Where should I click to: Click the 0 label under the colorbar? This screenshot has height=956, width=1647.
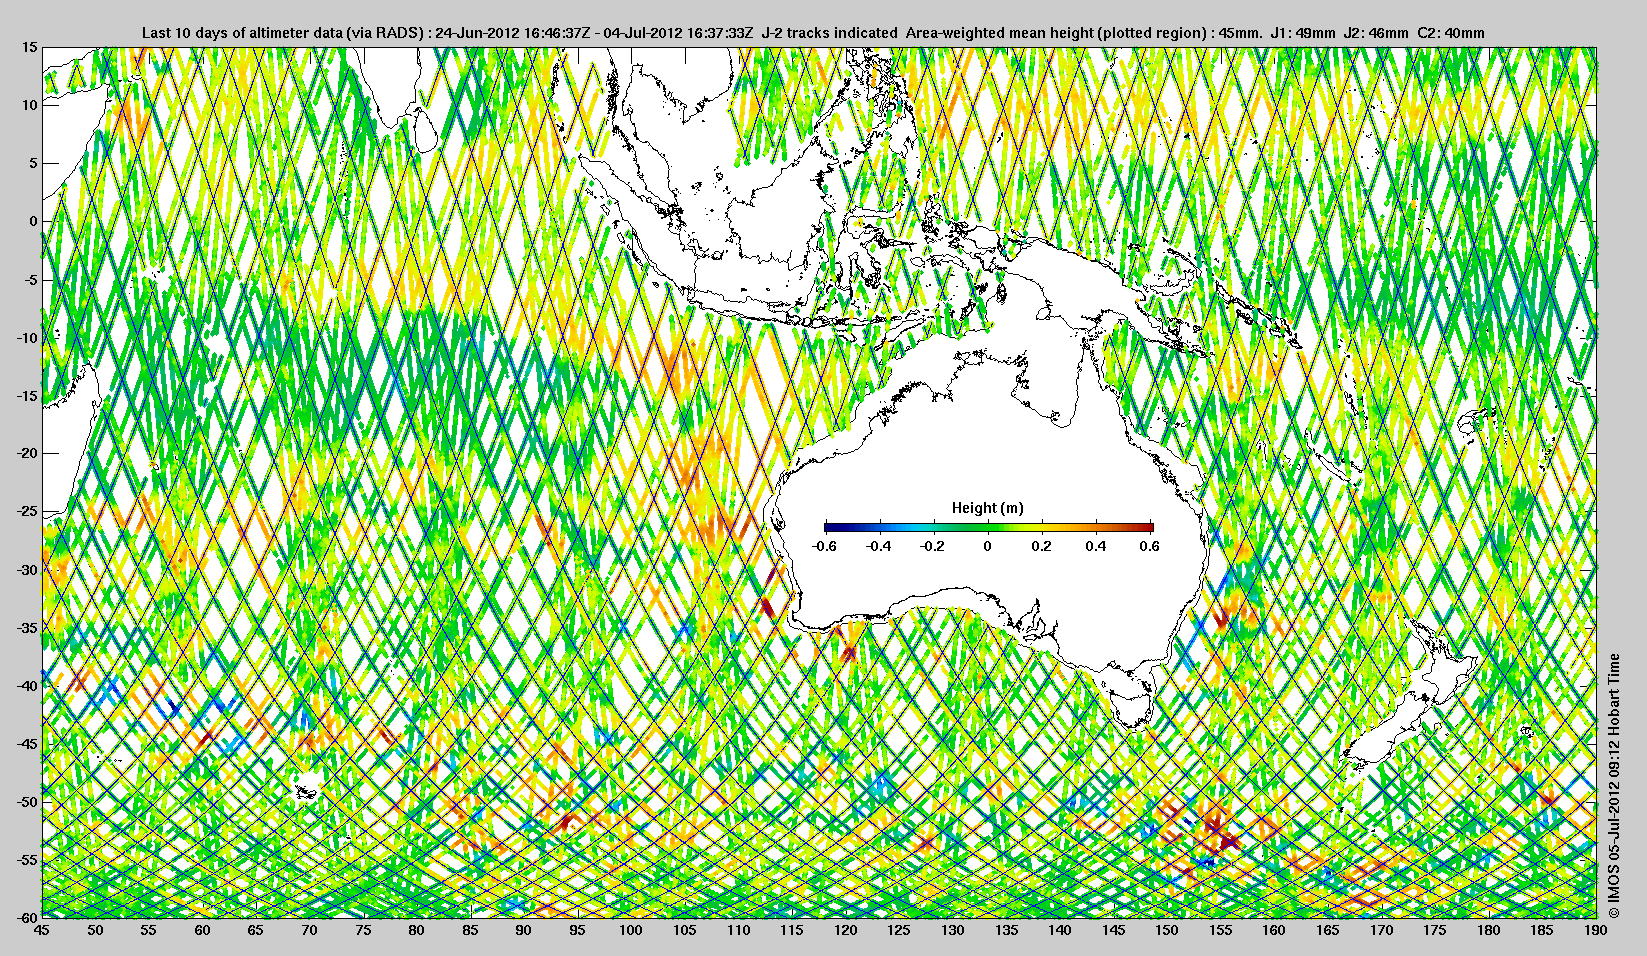988,546
